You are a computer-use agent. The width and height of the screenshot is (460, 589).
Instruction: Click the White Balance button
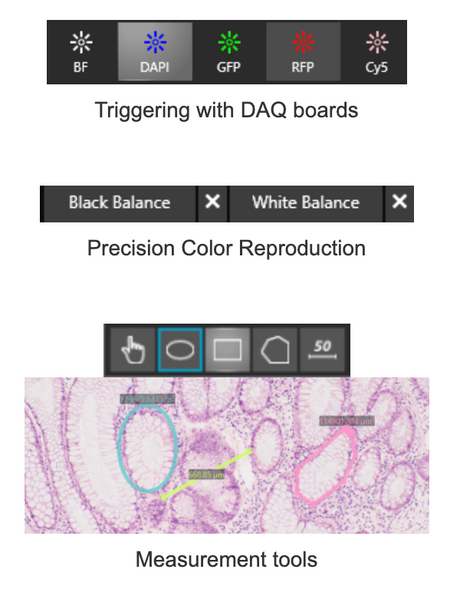click(x=306, y=203)
